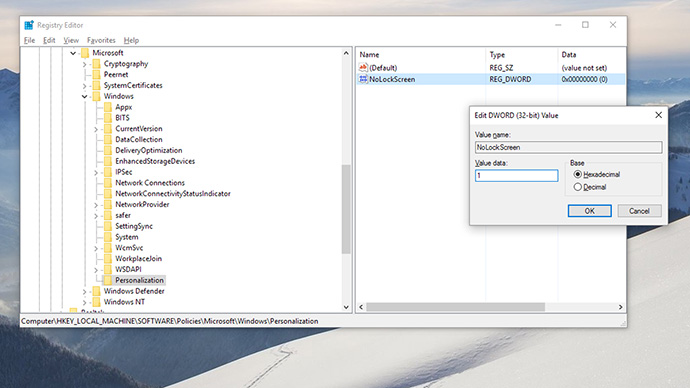Click the CurrentVersion folder icon
The image size is (690, 388).
108,129
